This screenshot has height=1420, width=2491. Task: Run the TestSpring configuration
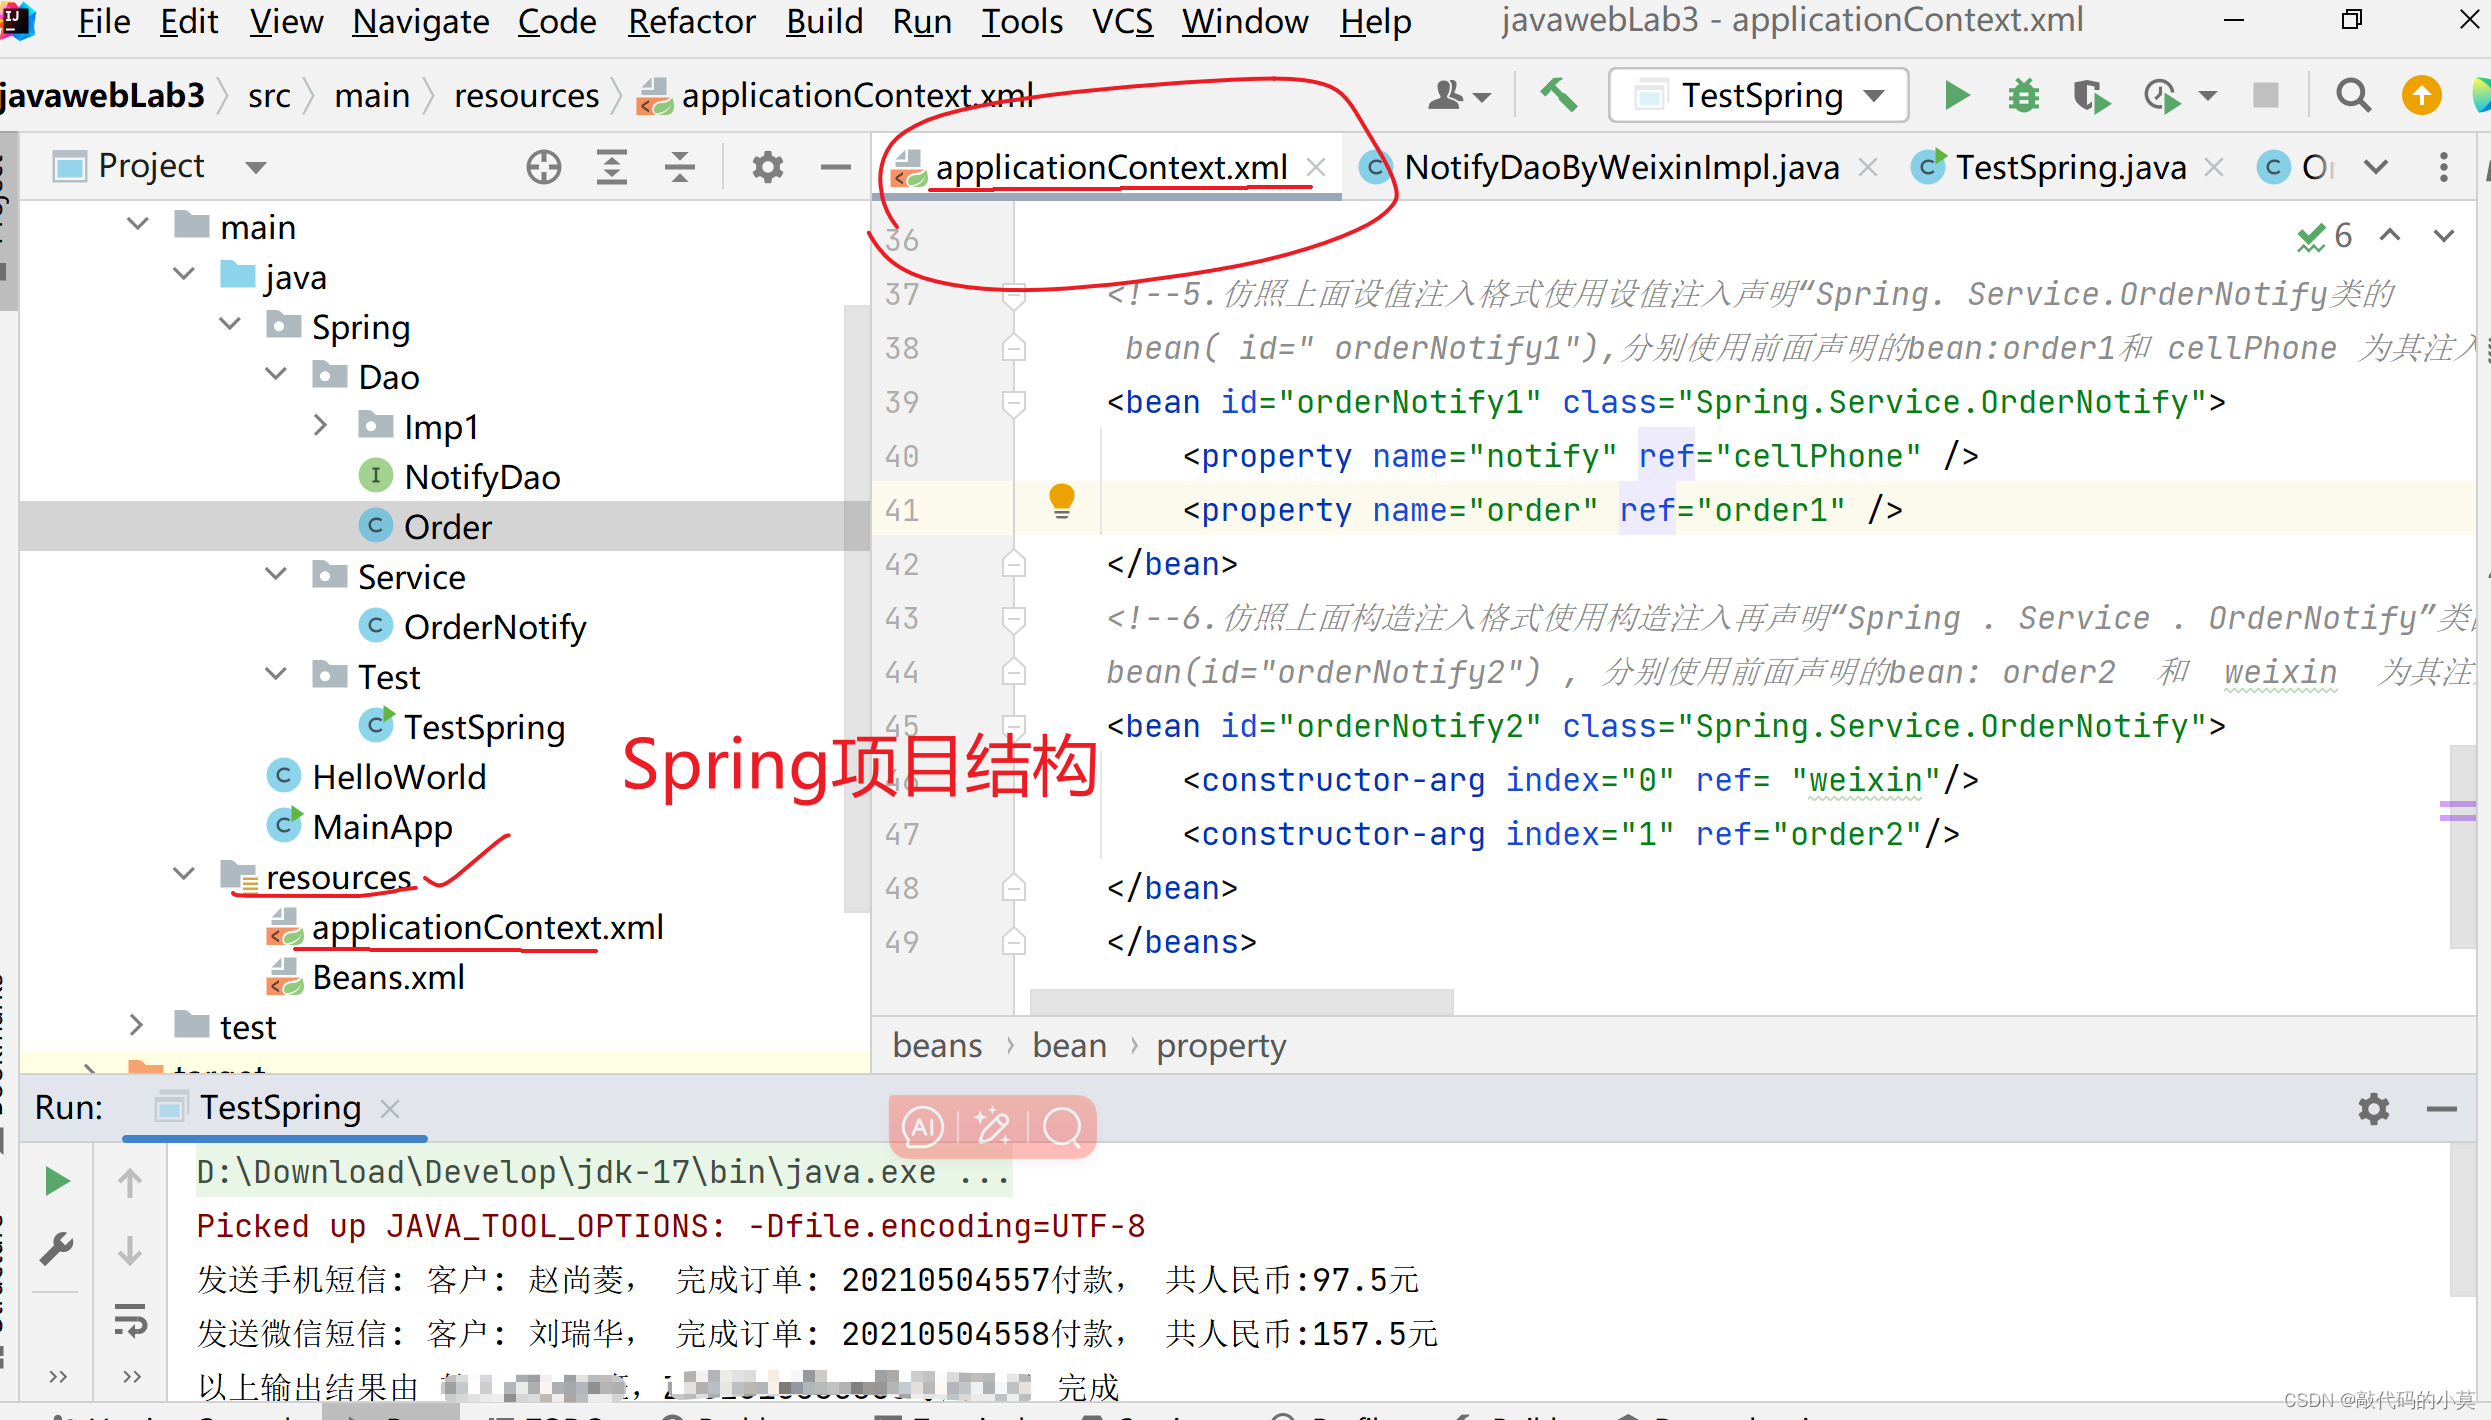pos(1955,95)
